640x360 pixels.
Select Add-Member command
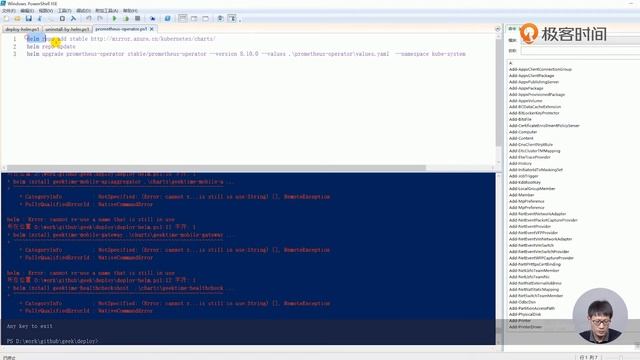[x=521, y=195]
